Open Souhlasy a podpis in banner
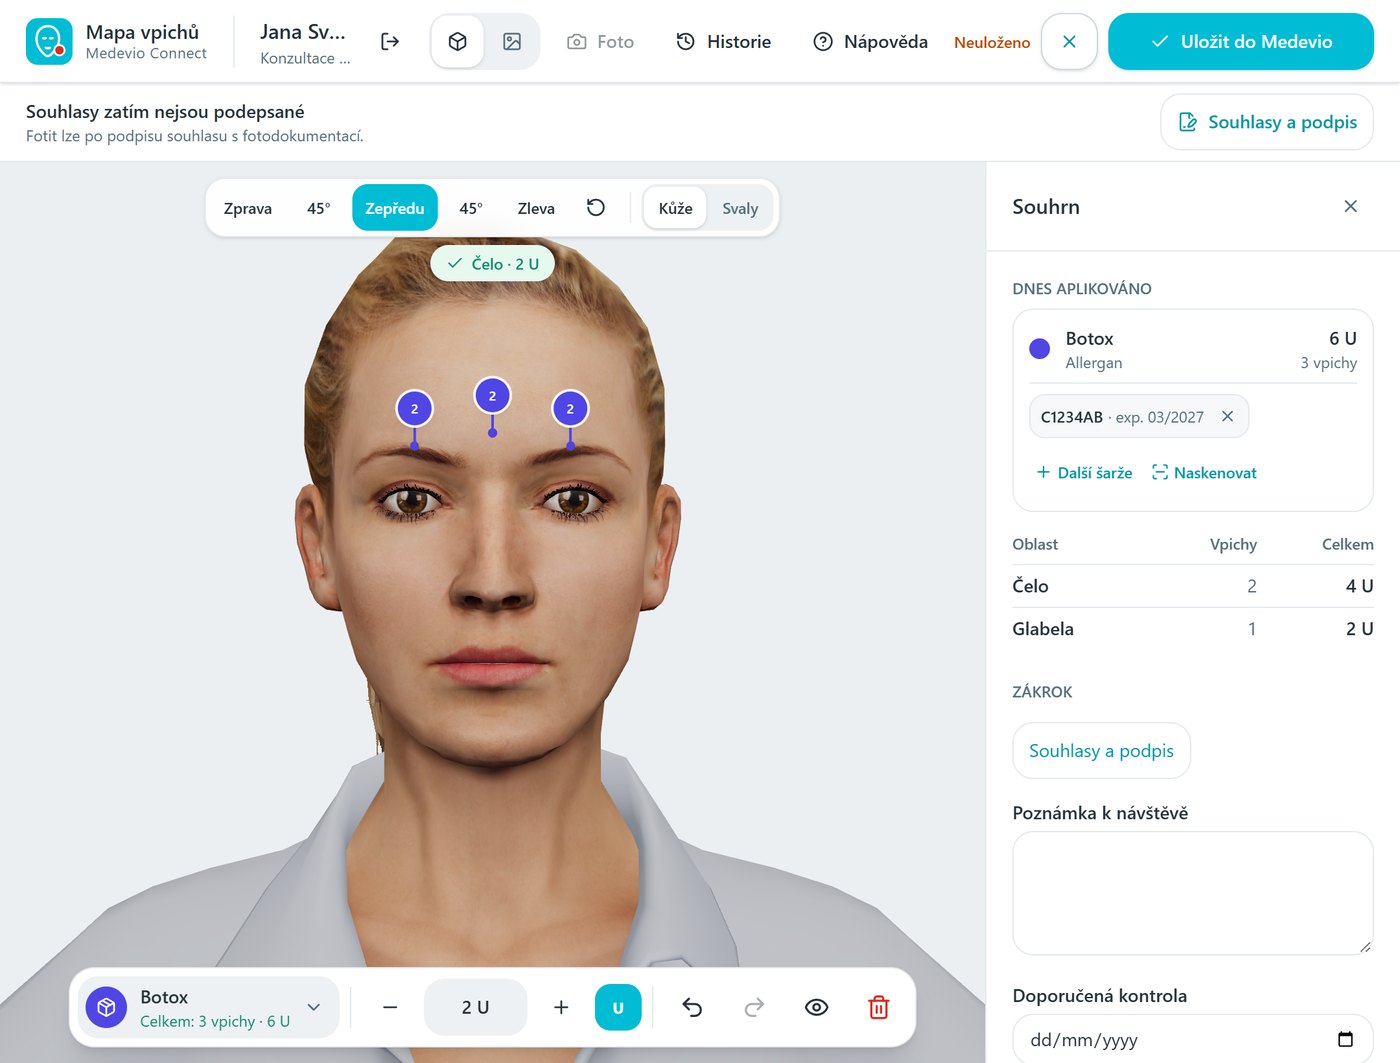The height and width of the screenshot is (1063, 1400). coord(1267,122)
